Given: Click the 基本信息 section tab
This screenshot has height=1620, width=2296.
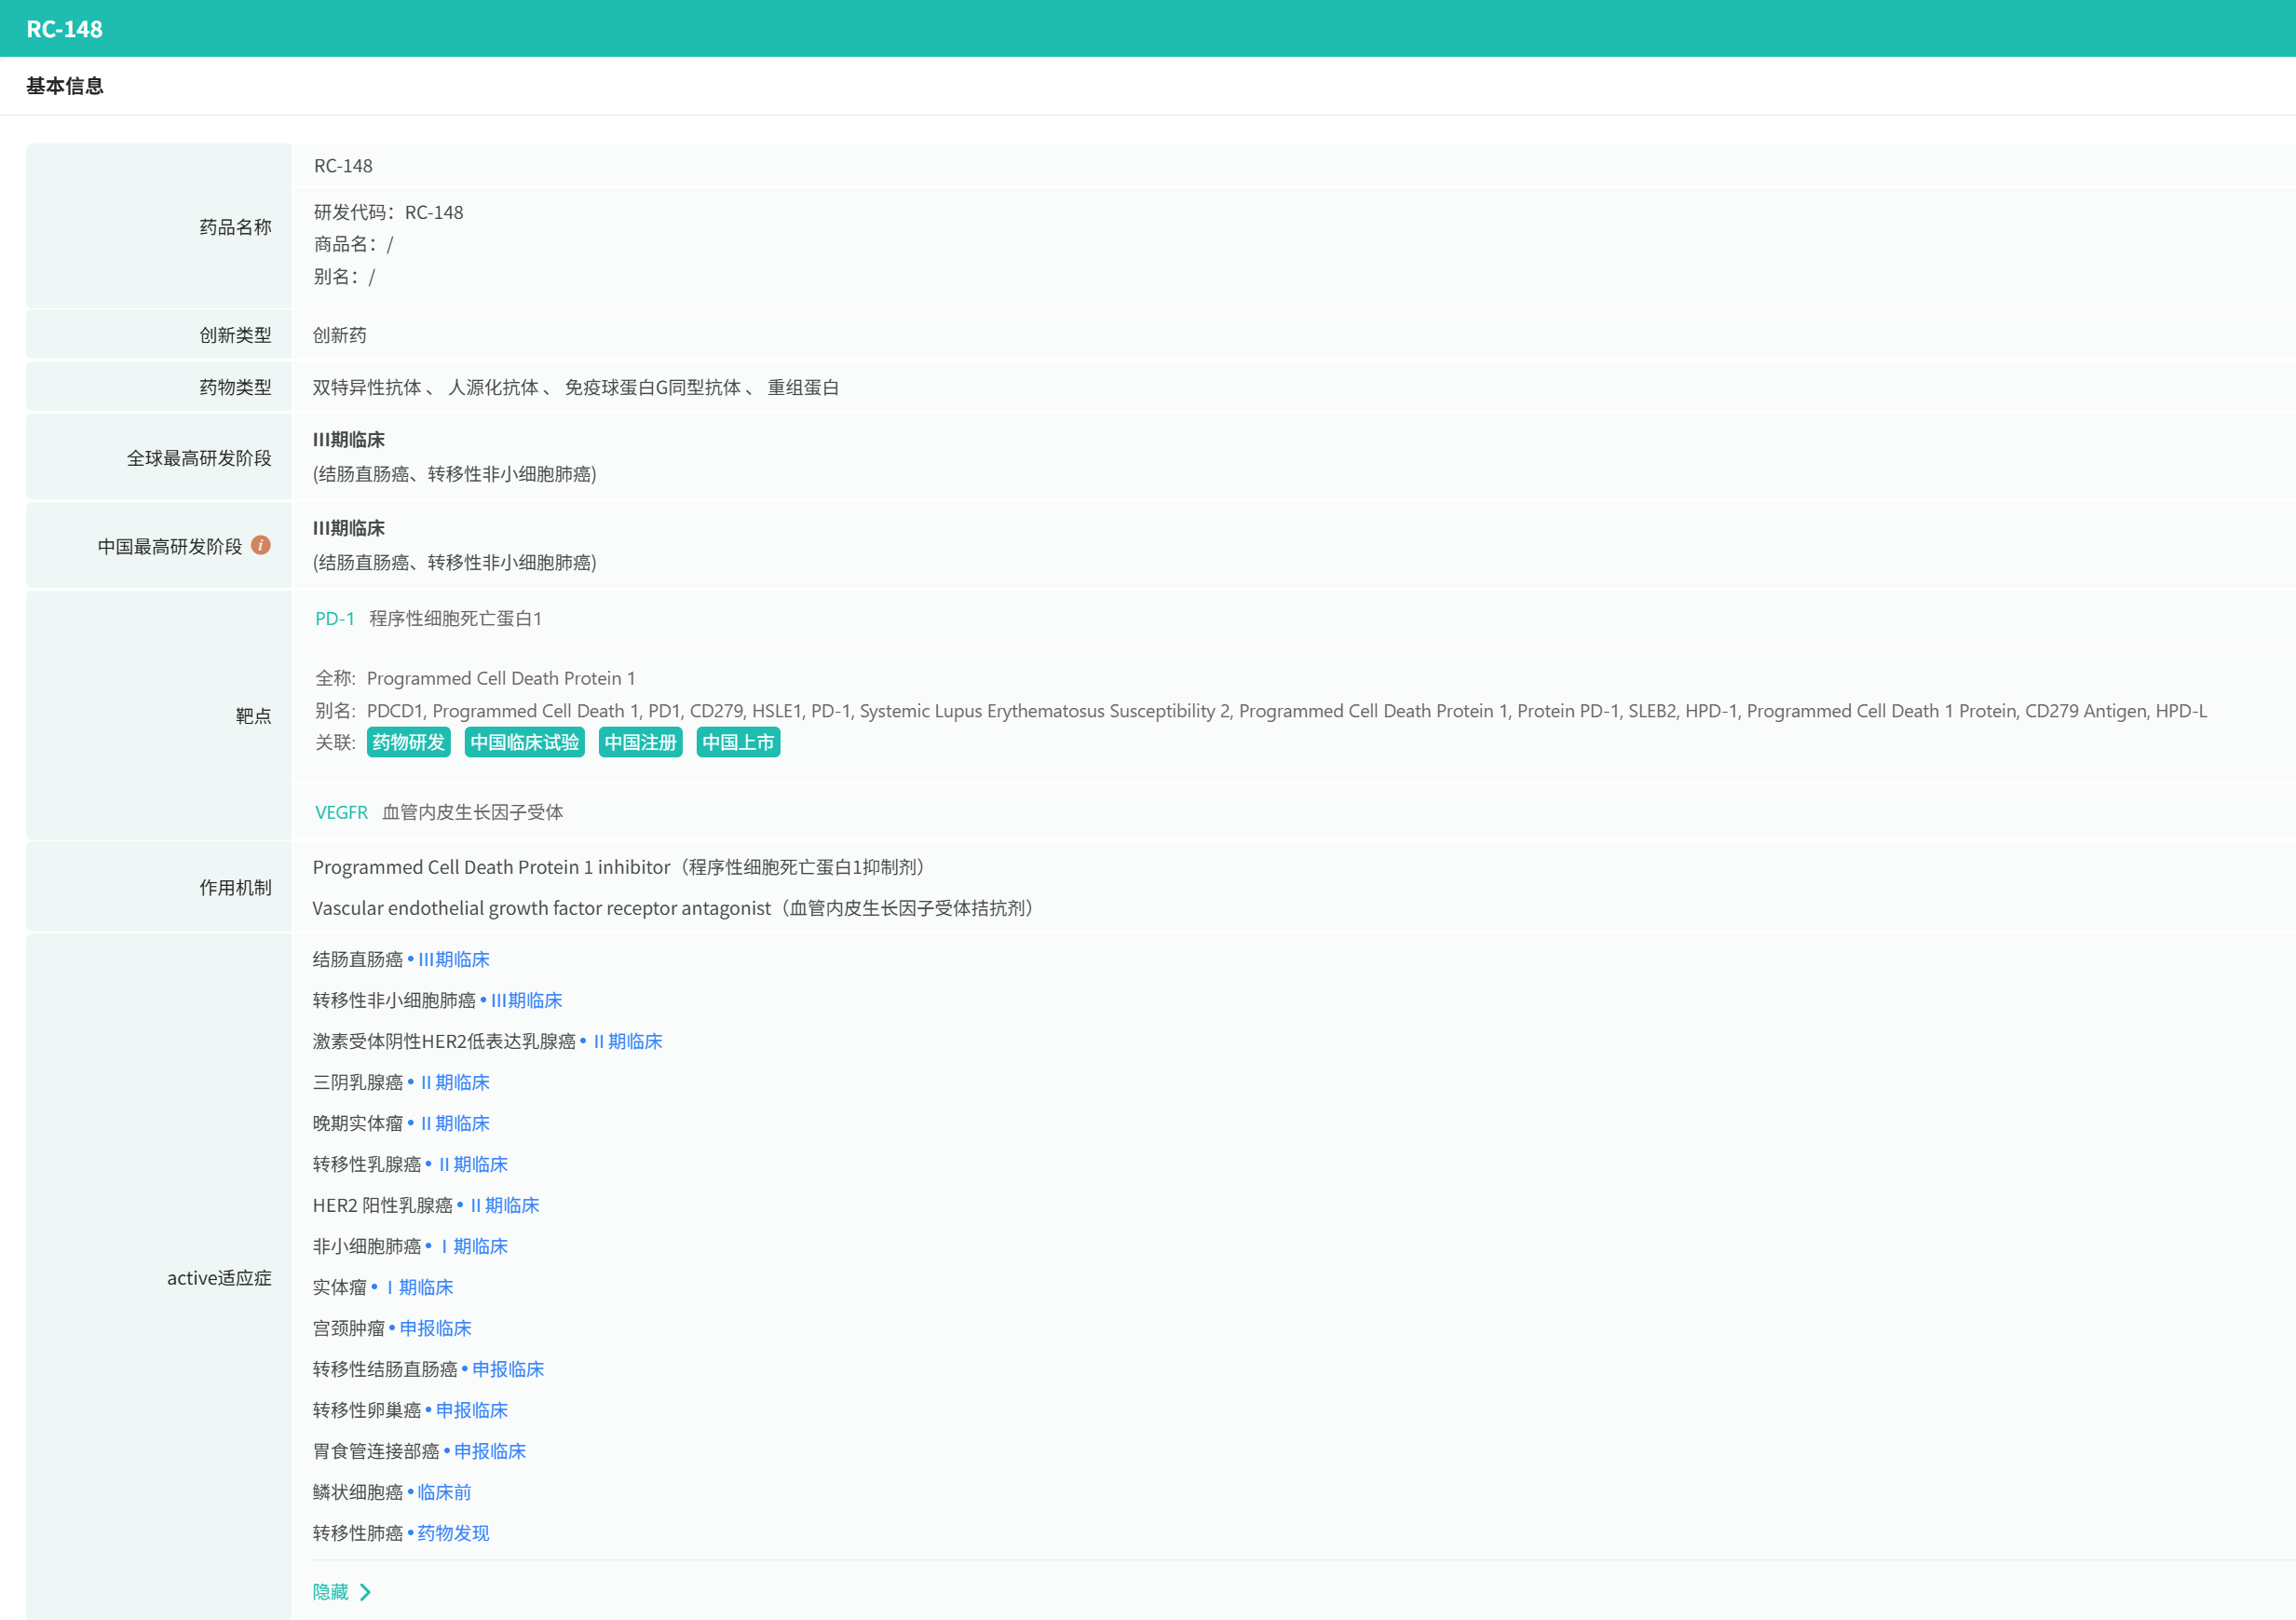Looking at the screenshot, I should (x=65, y=86).
